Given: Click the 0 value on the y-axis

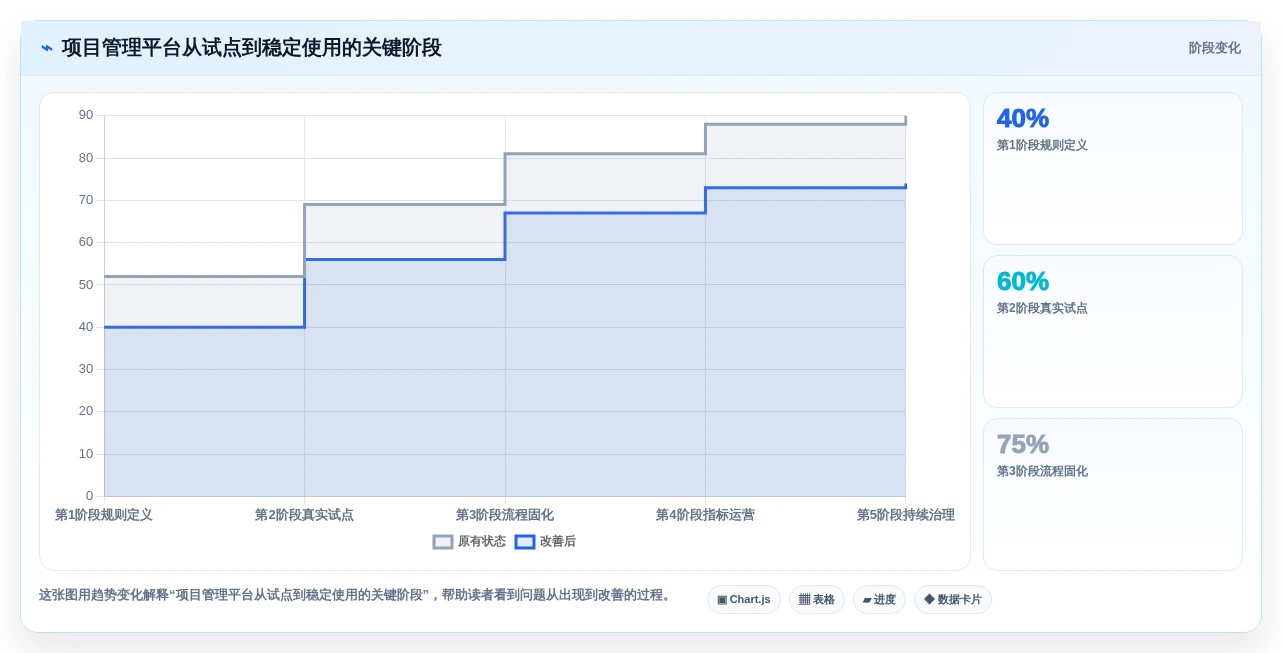Looking at the screenshot, I should click(x=89, y=496).
